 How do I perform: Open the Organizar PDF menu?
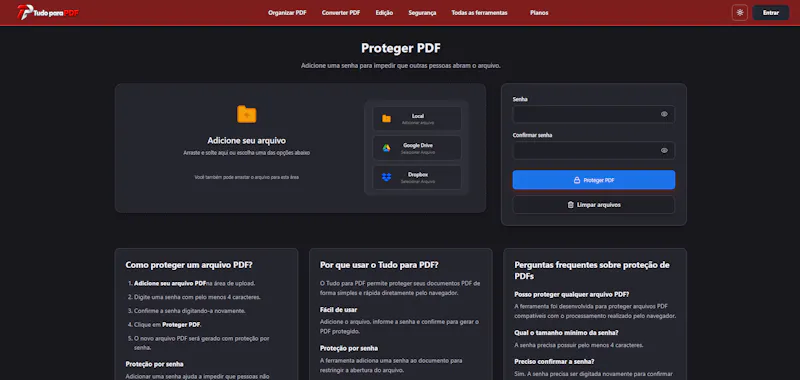[x=287, y=13]
